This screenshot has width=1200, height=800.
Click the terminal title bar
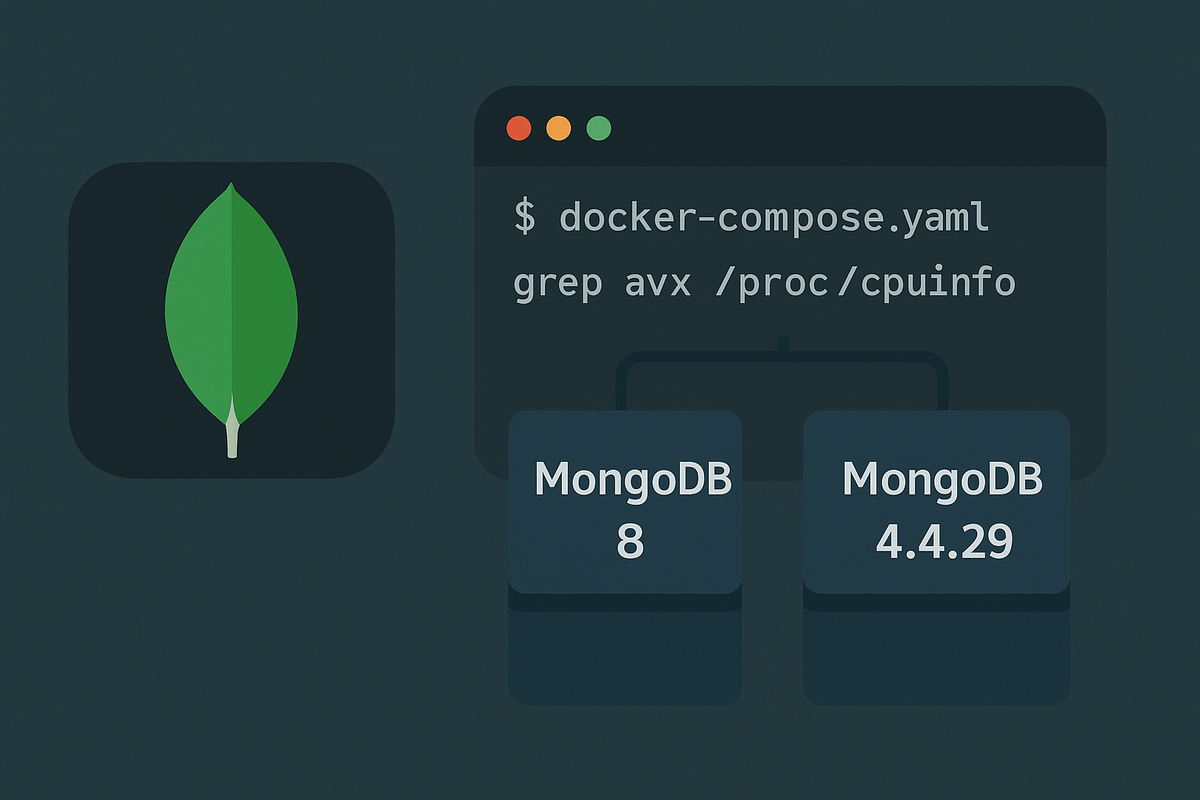(x=850, y=128)
